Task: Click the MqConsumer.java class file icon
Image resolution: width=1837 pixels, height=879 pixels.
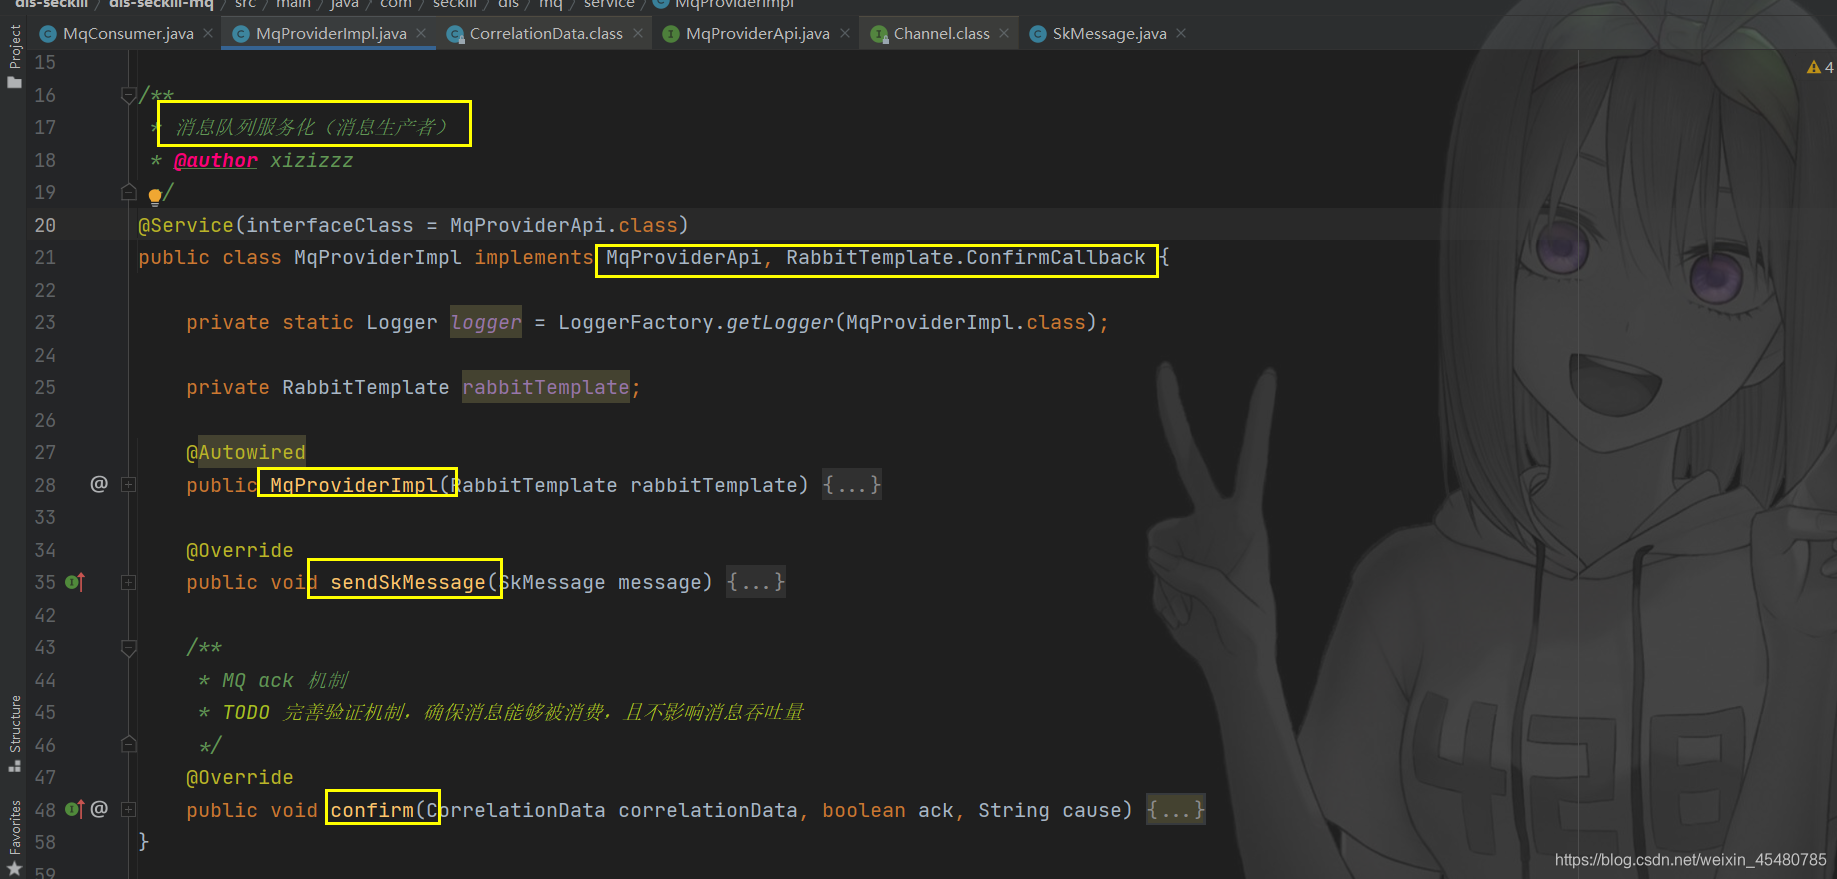Action: 47,34
